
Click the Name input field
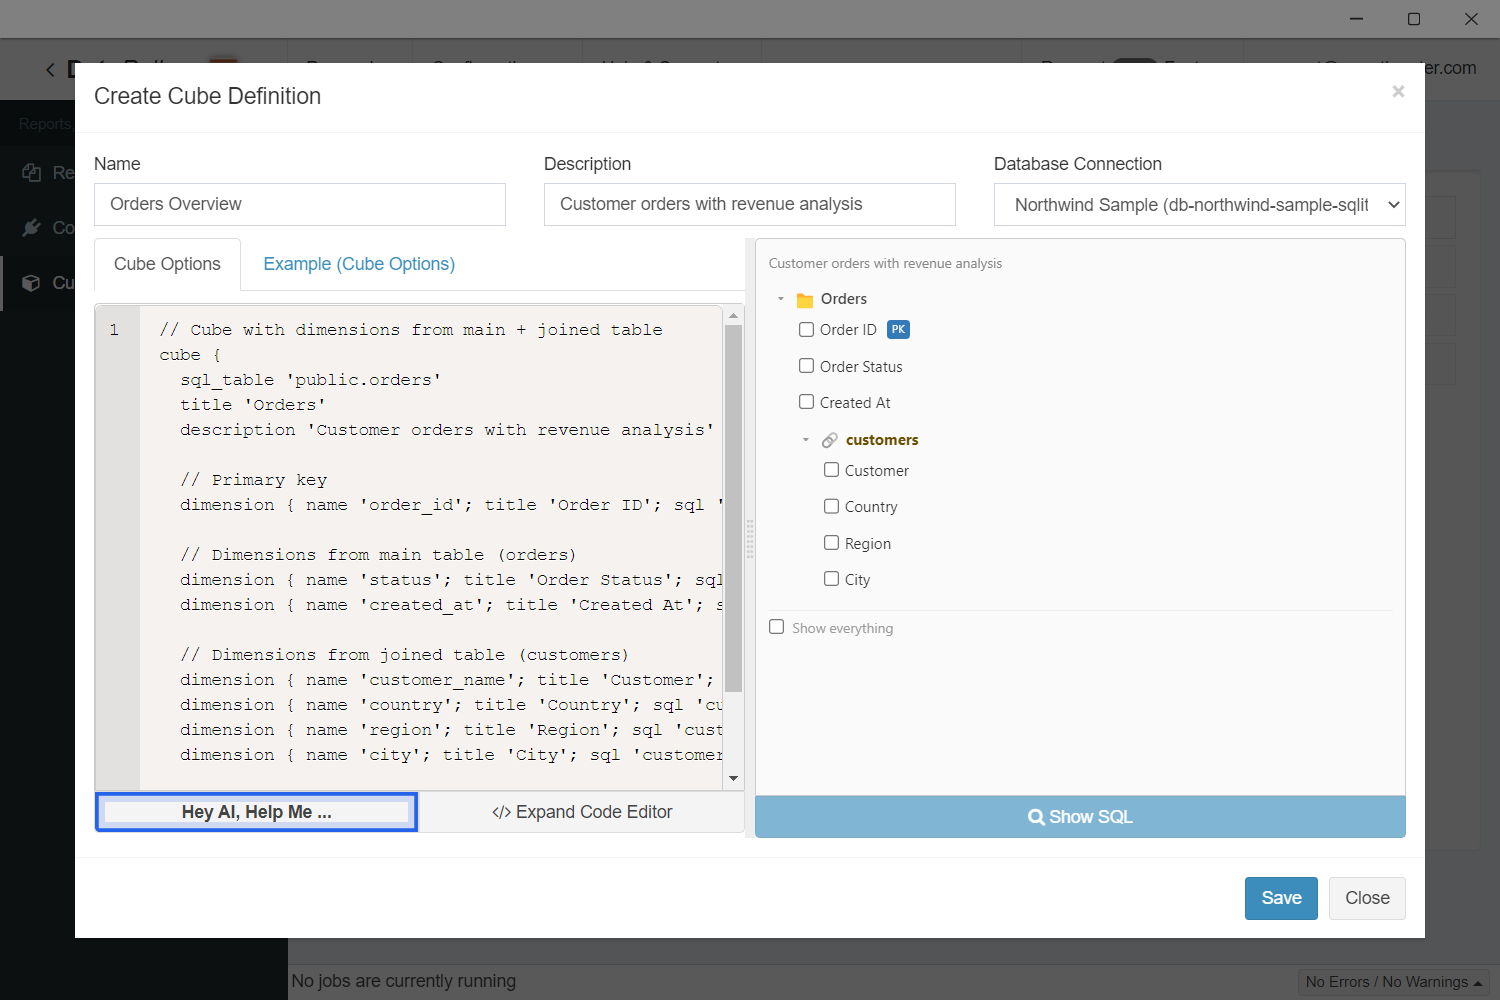[300, 204]
